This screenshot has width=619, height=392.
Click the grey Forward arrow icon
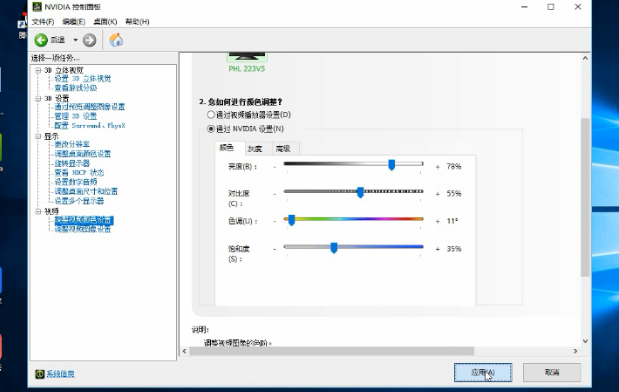pyautogui.click(x=89, y=40)
